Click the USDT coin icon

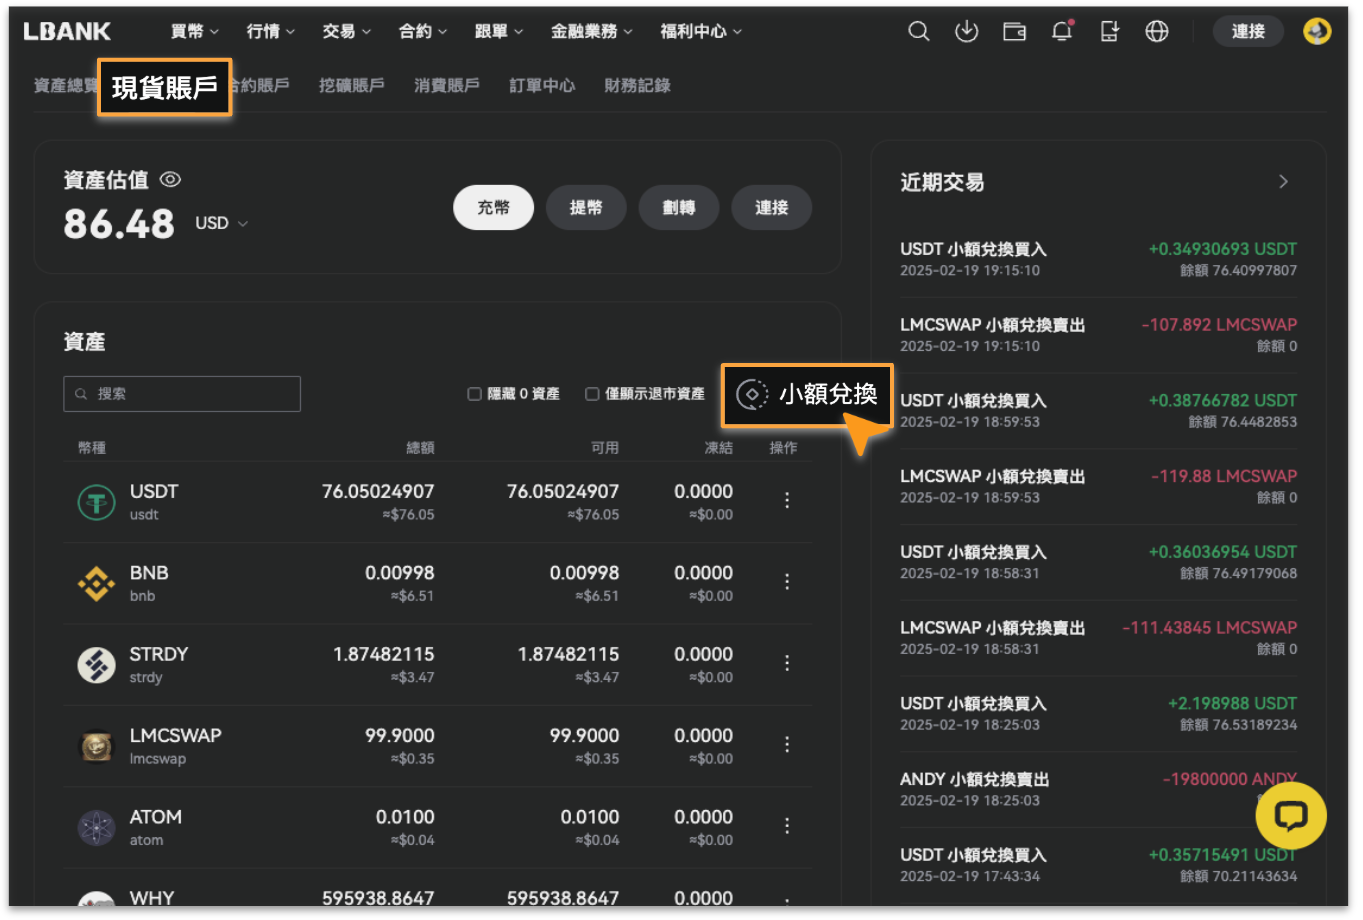97,501
